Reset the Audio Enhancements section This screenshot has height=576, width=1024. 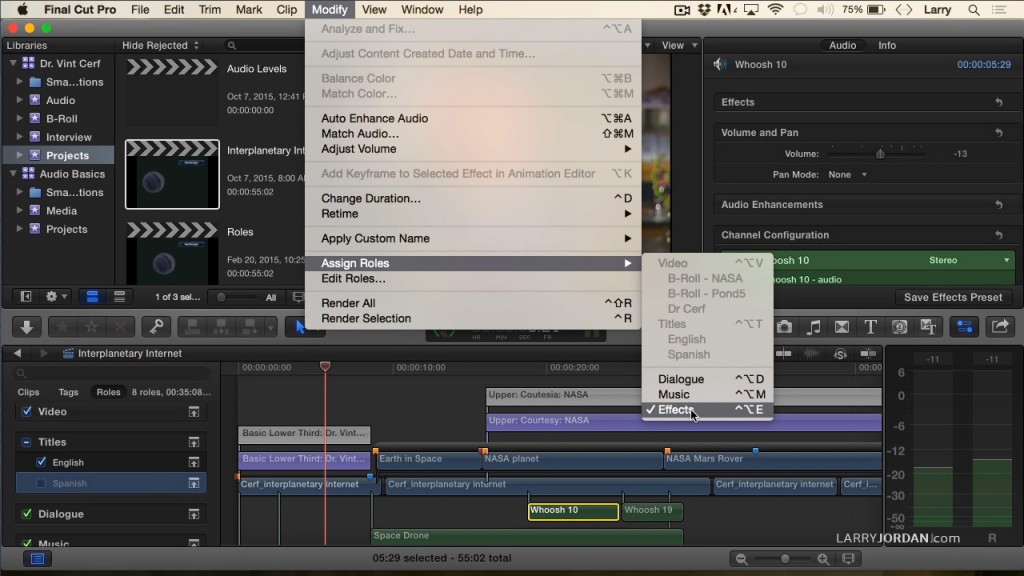click(999, 204)
